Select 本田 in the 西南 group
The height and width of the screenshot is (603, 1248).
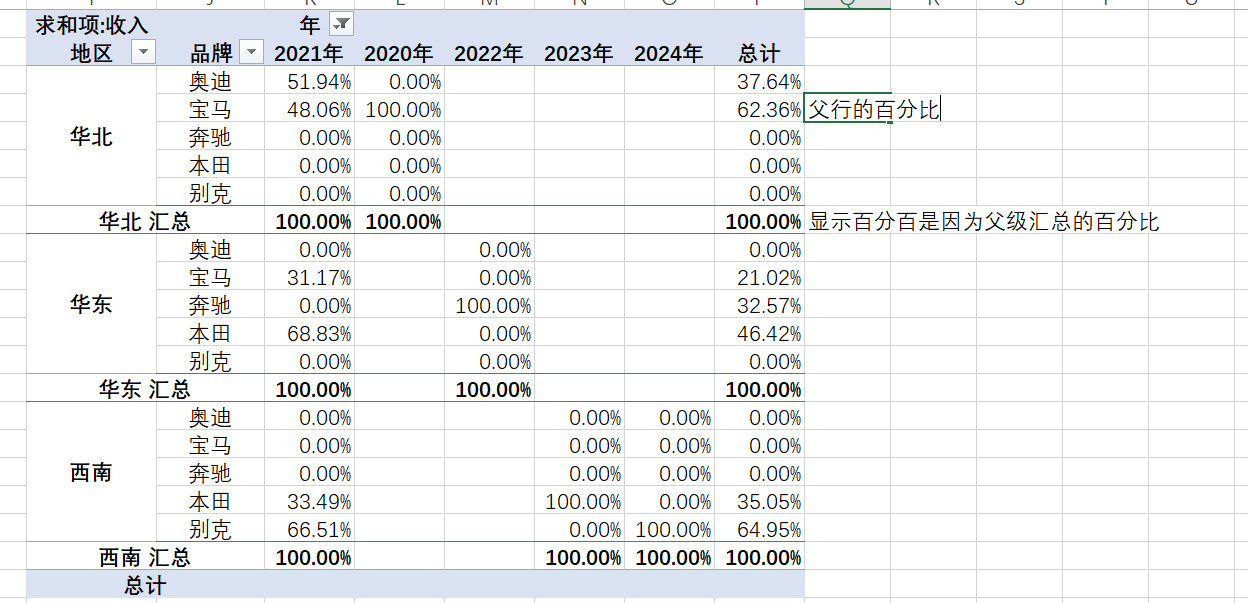(210, 501)
